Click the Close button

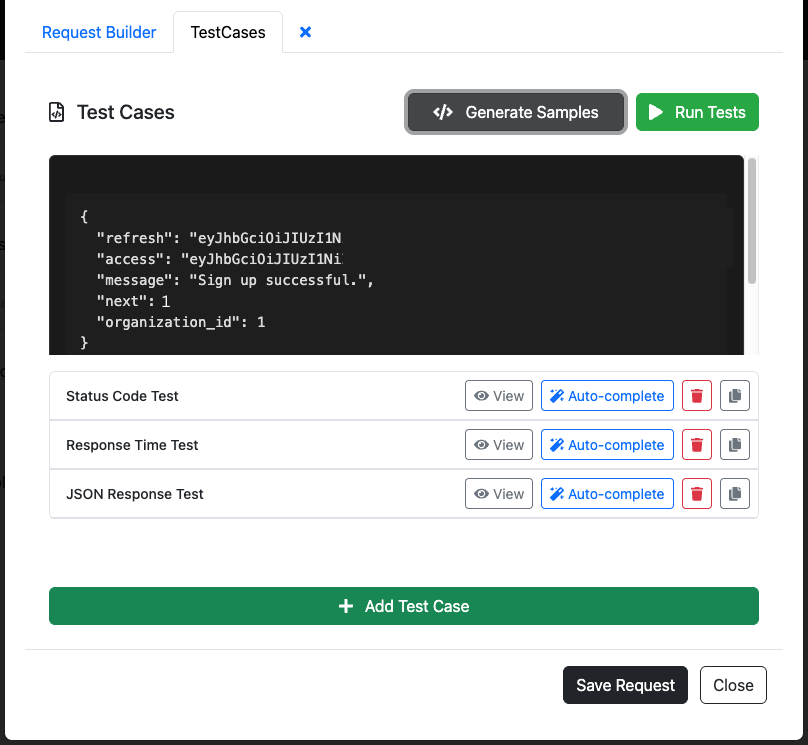pyautogui.click(x=733, y=685)
